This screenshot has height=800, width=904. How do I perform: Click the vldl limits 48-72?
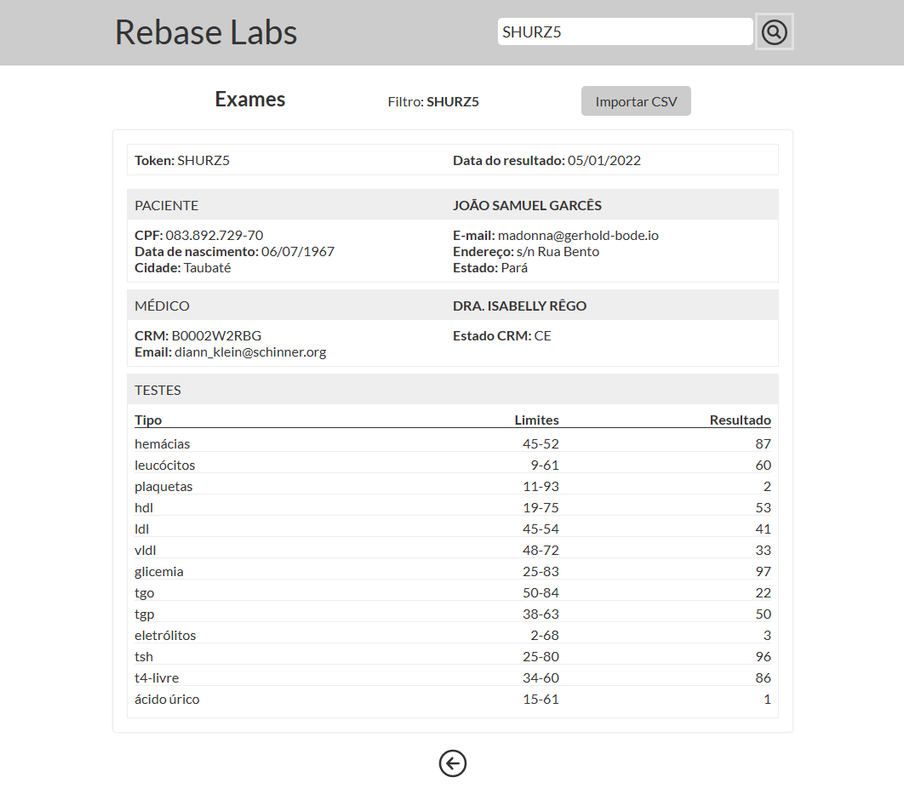tap(541, 550)
